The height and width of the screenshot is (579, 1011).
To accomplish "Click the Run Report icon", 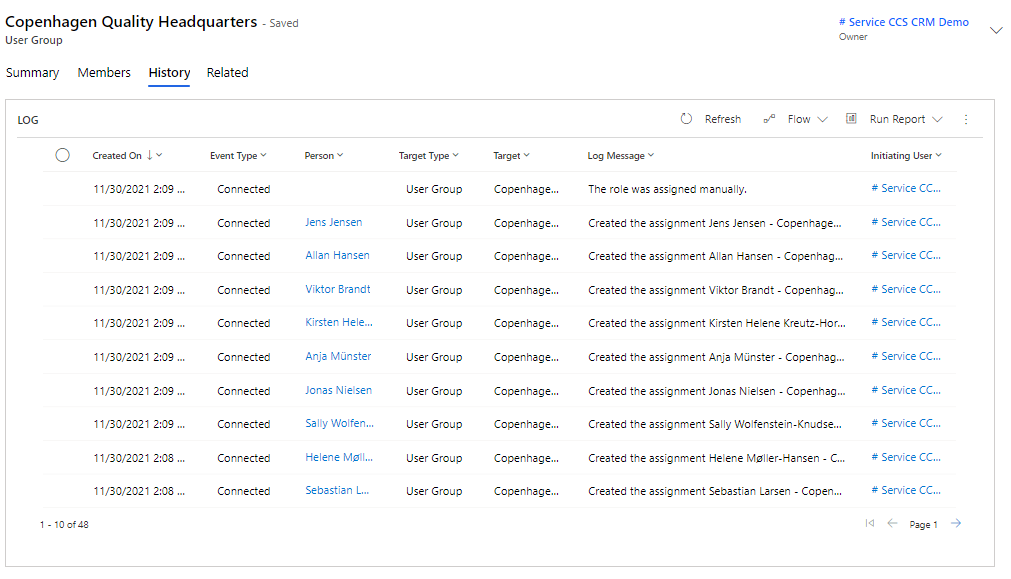I will pyautogui.click(x=851, y=119).
